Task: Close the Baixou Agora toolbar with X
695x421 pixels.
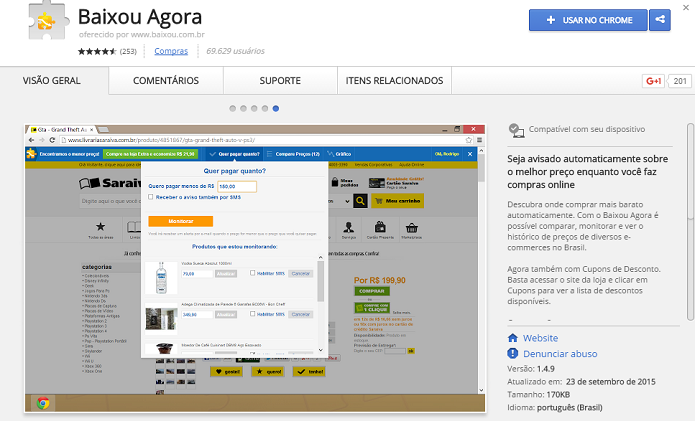Action: pos(470,154)
